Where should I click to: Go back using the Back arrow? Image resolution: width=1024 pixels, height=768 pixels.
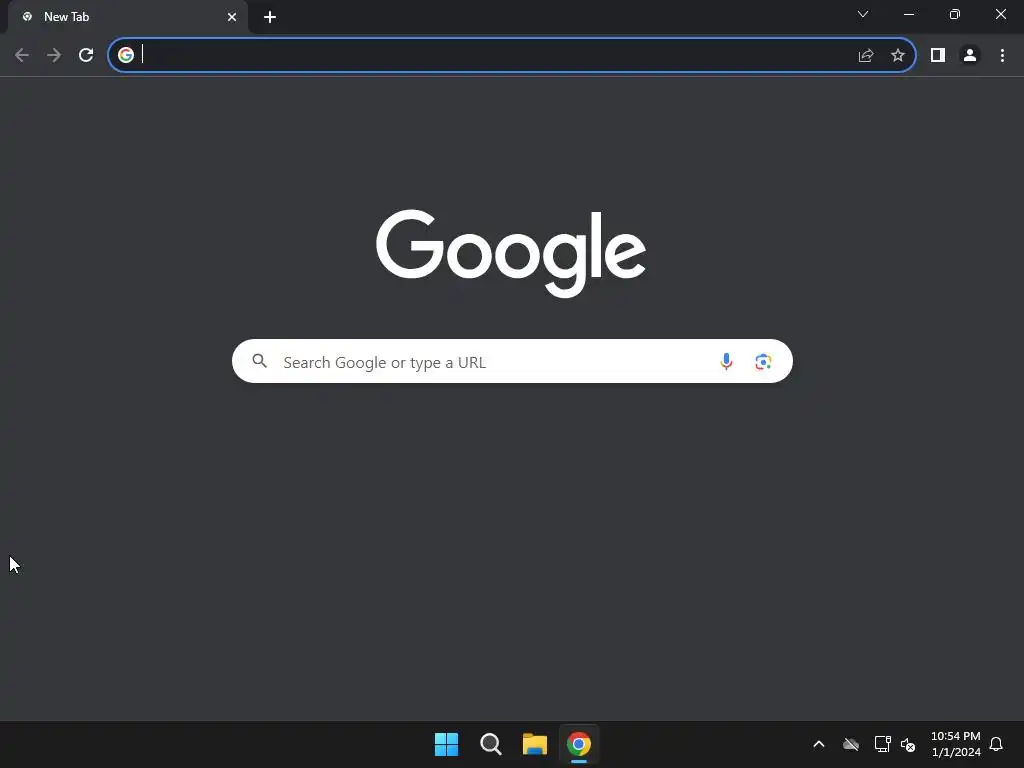[22, 55]
